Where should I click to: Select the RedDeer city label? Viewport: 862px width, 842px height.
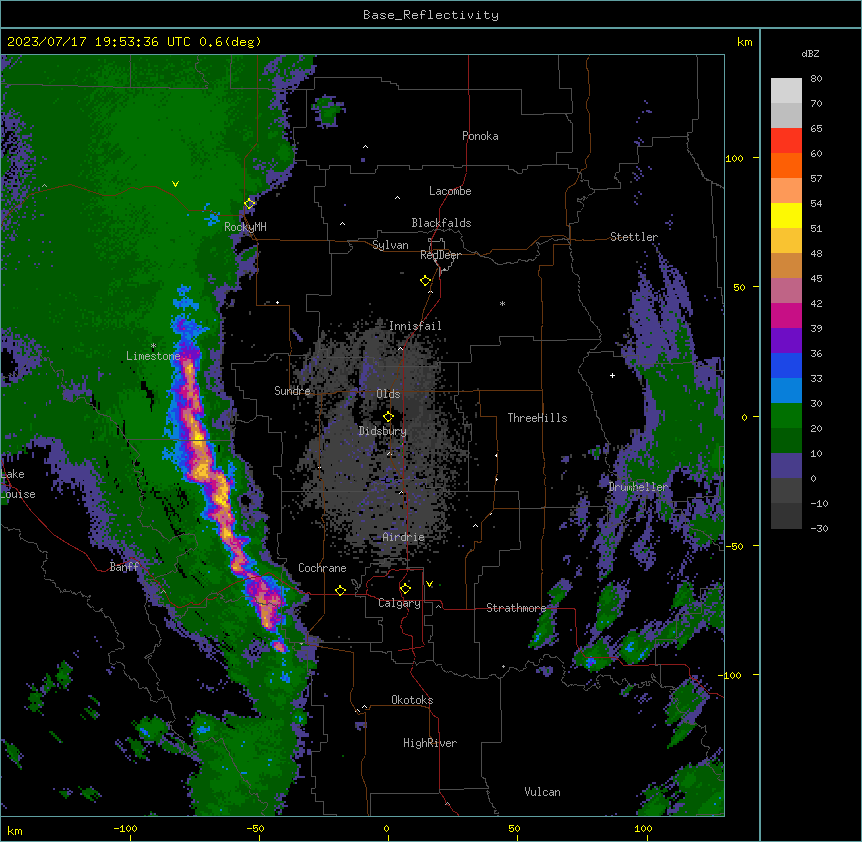(440, 255)
